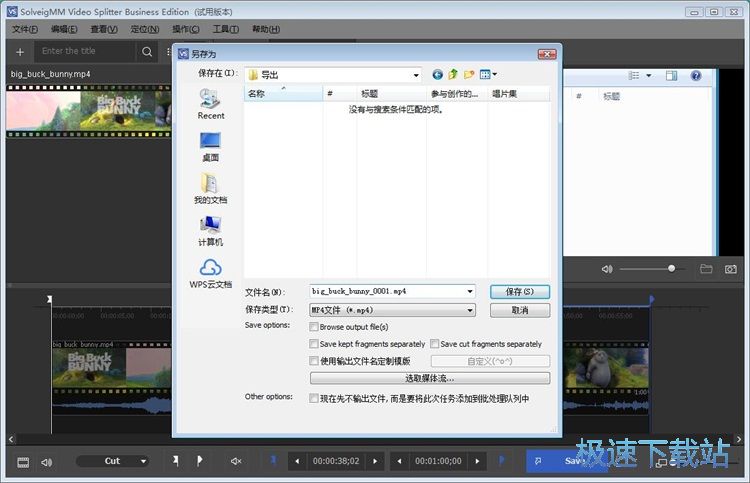Increase the 00:01:00;00 time with the right arrow
This screenshot has width=750, height=483.
pyautogui.click(x=477, y=461)
